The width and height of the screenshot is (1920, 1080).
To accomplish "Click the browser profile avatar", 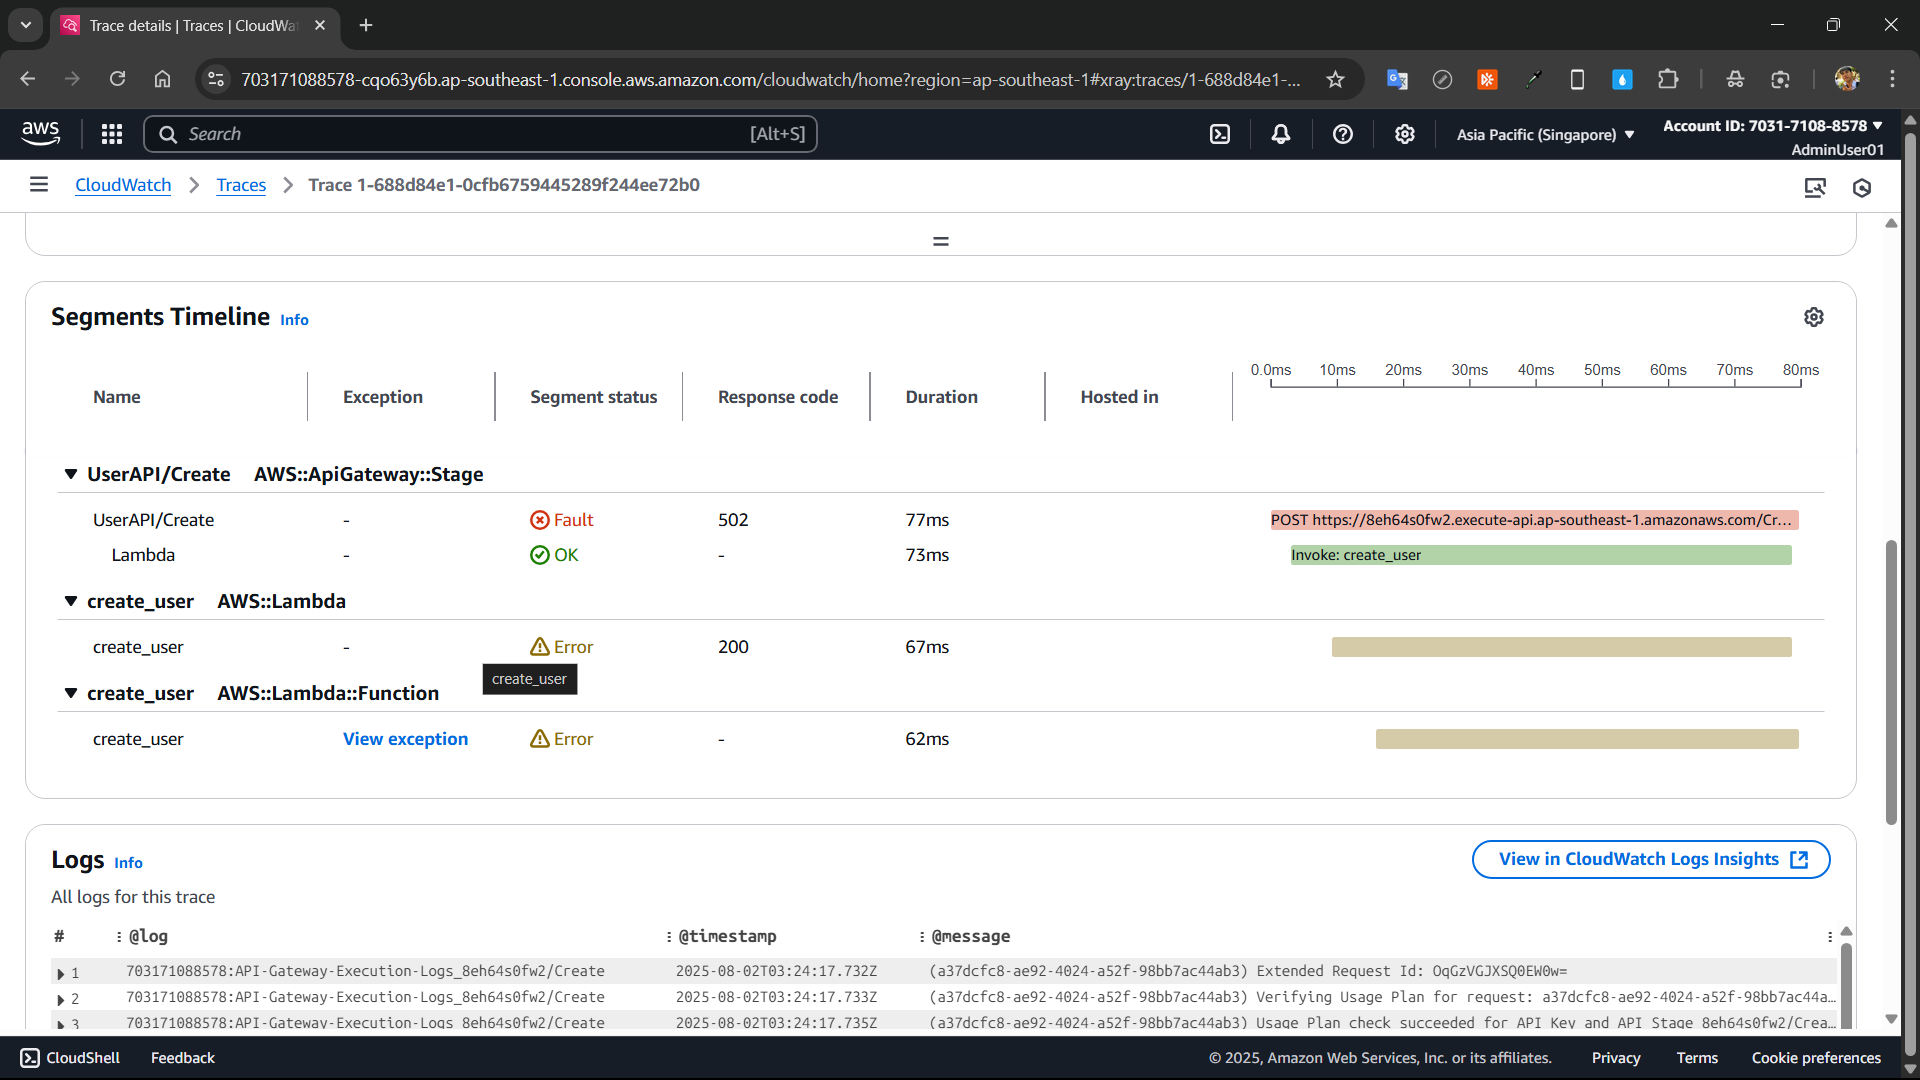I will 1847,79.
